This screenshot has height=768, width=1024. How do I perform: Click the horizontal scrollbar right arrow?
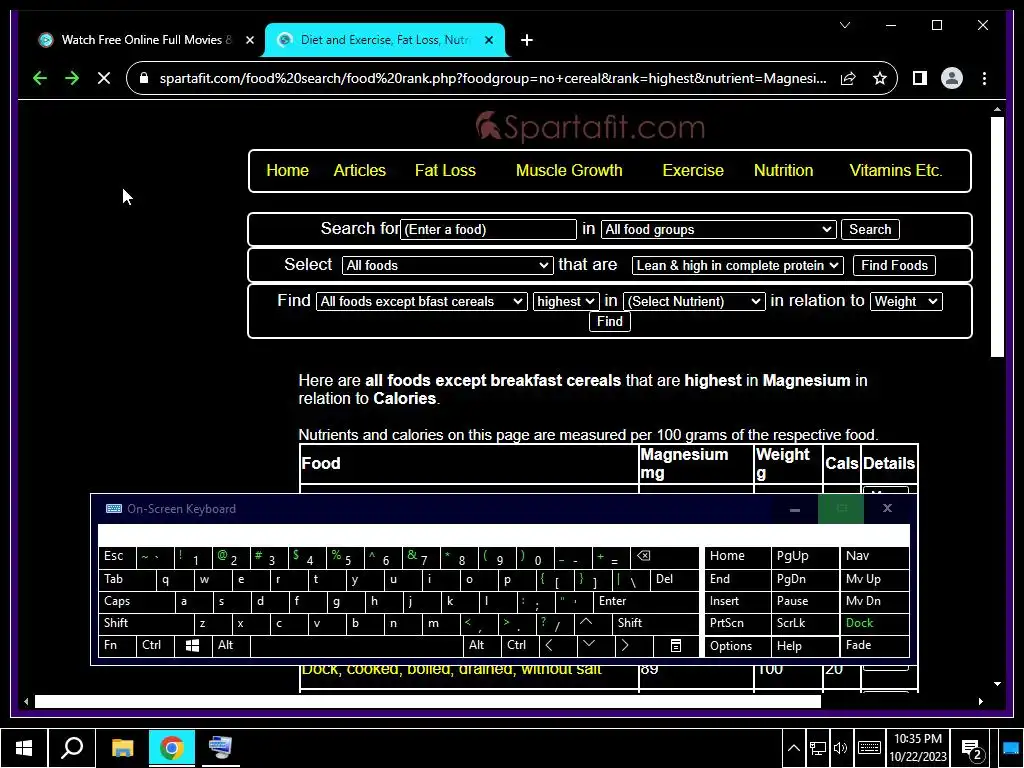pos(980,701)
